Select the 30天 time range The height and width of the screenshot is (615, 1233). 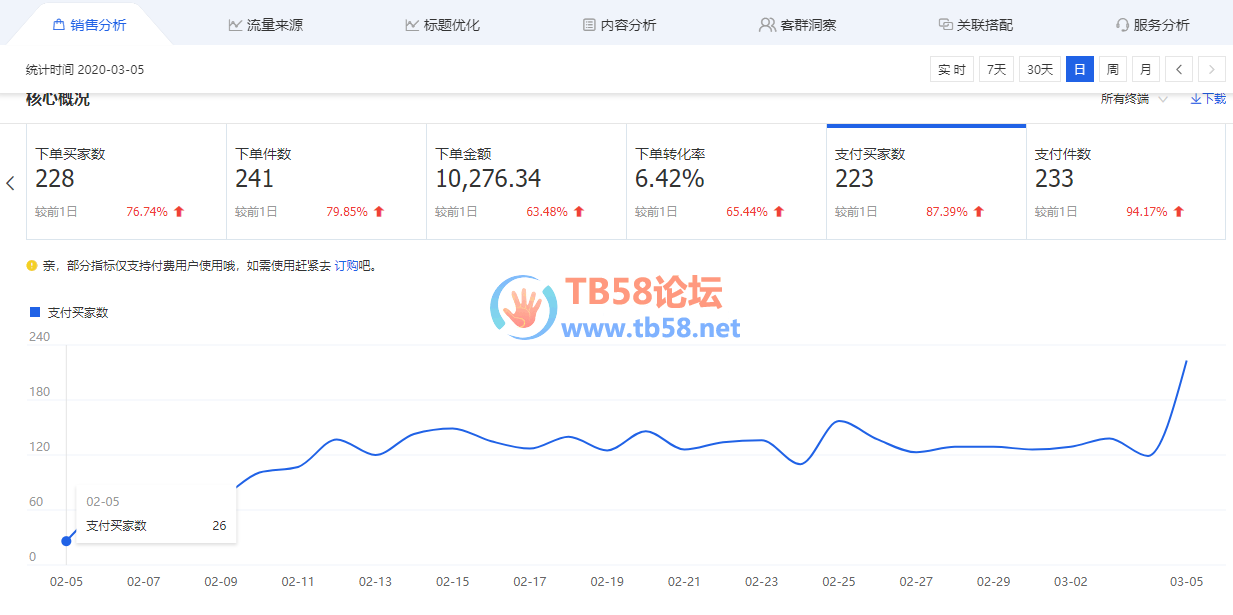point(1040,69)
